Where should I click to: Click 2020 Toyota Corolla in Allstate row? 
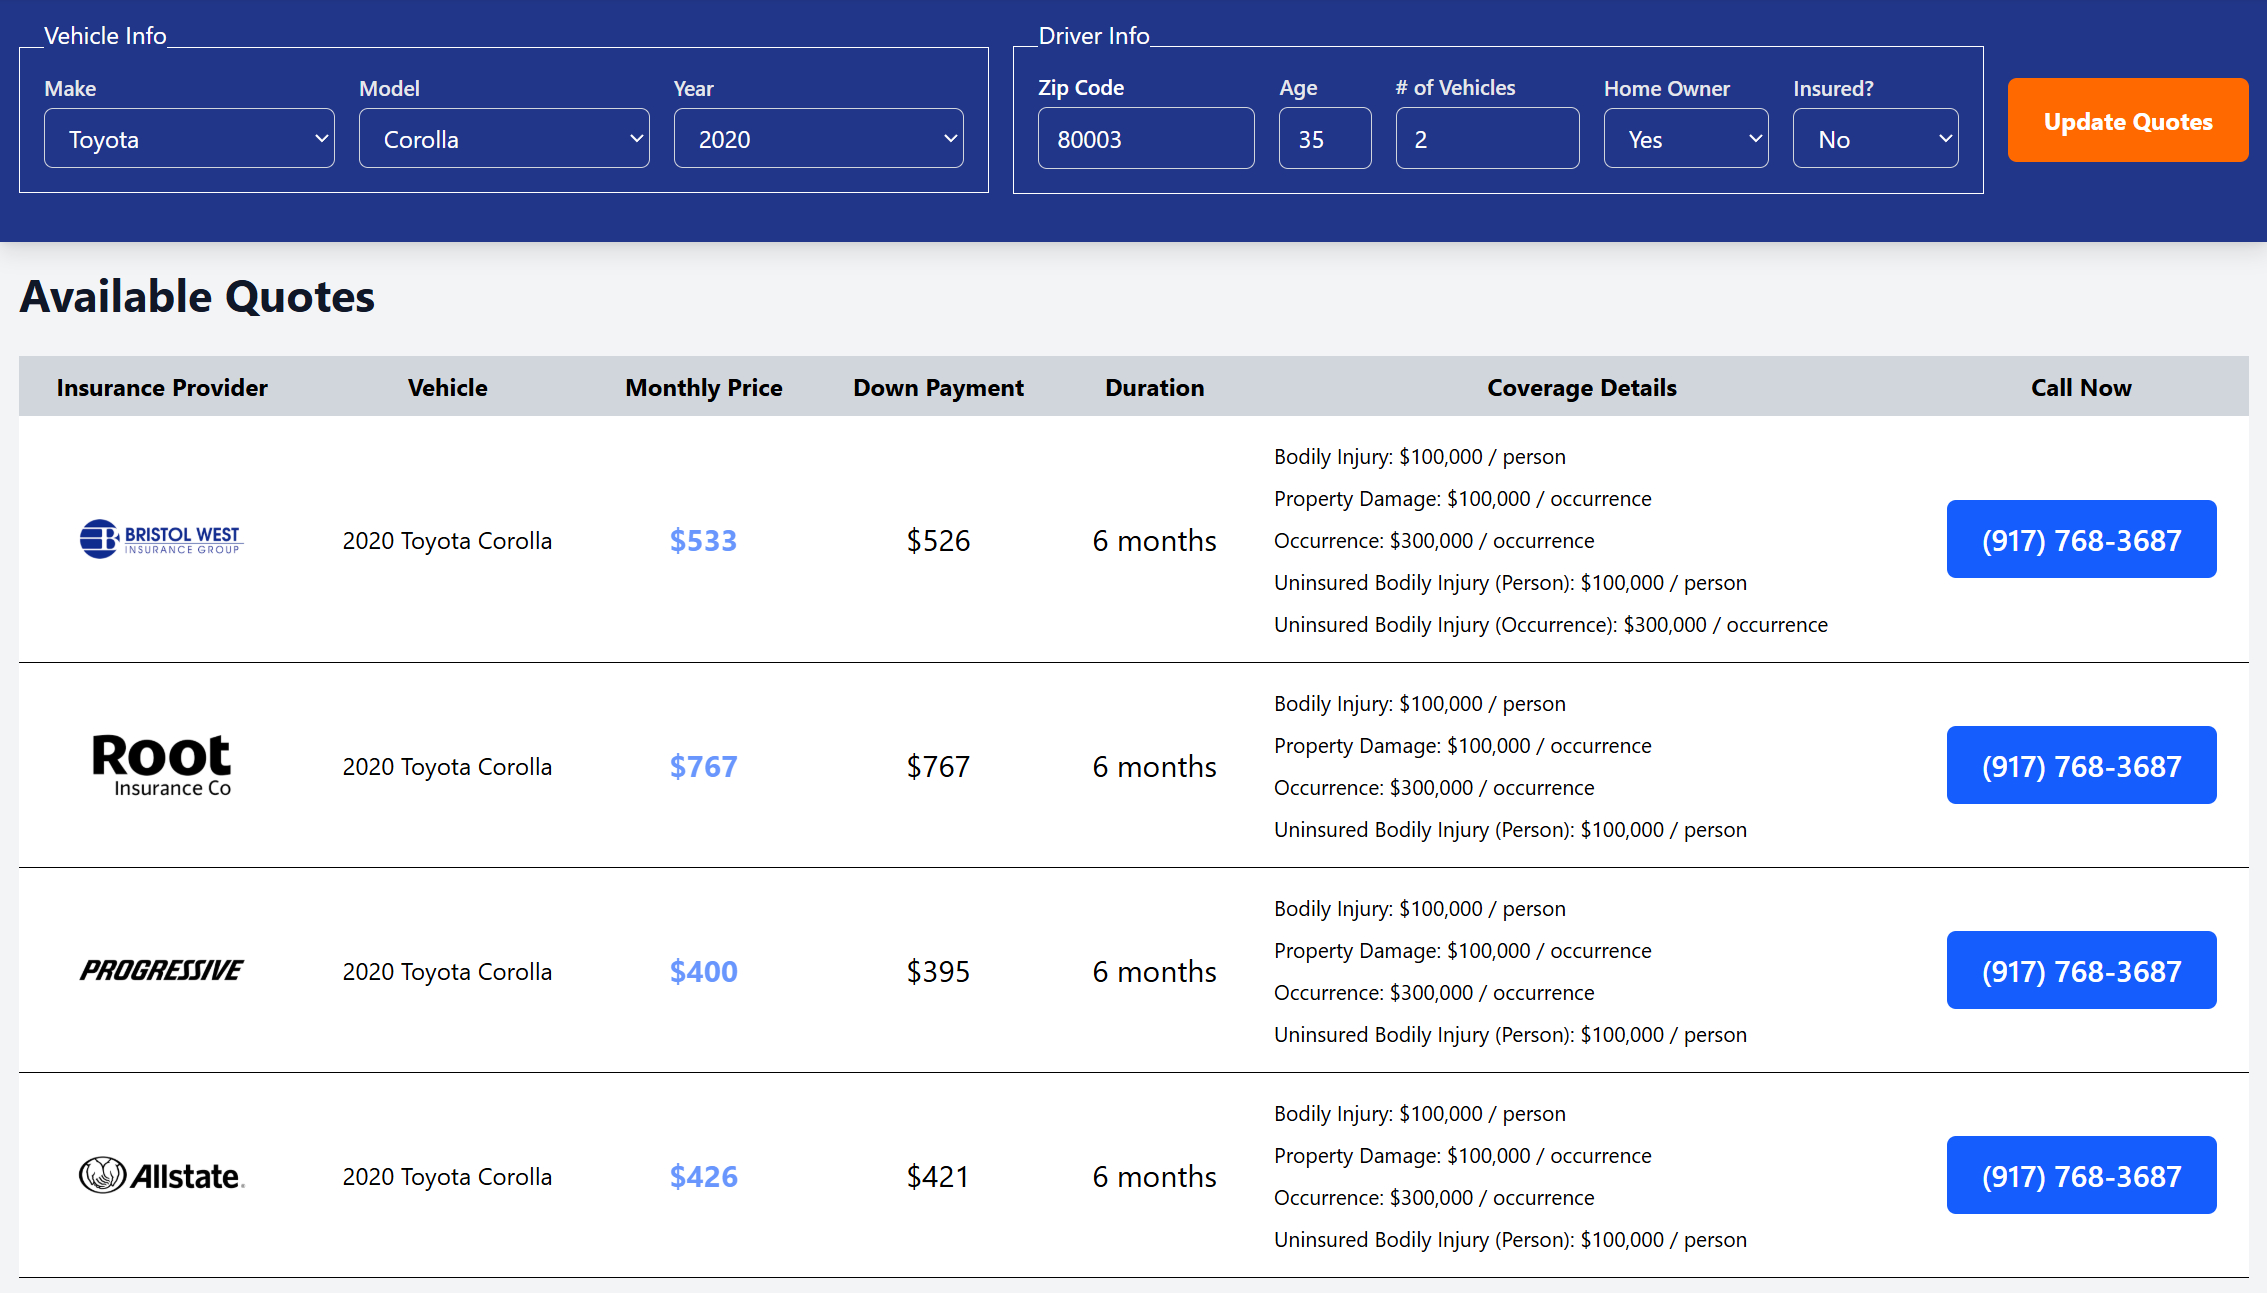447,1177
